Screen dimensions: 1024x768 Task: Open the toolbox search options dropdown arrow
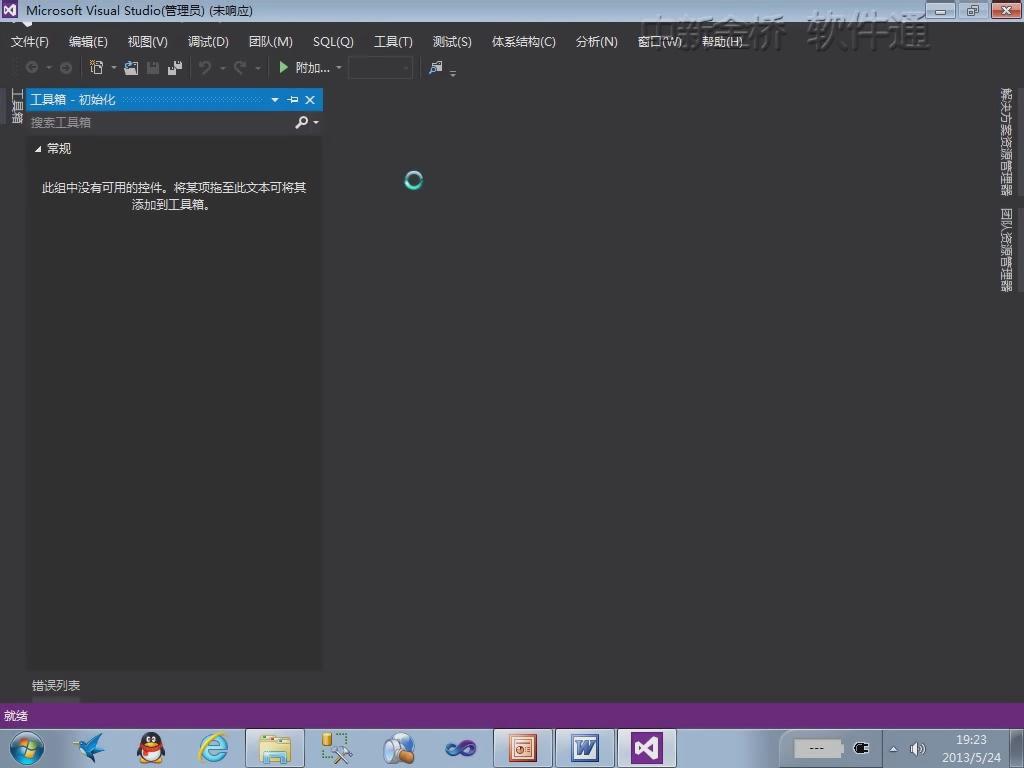[x=316, y=122]
